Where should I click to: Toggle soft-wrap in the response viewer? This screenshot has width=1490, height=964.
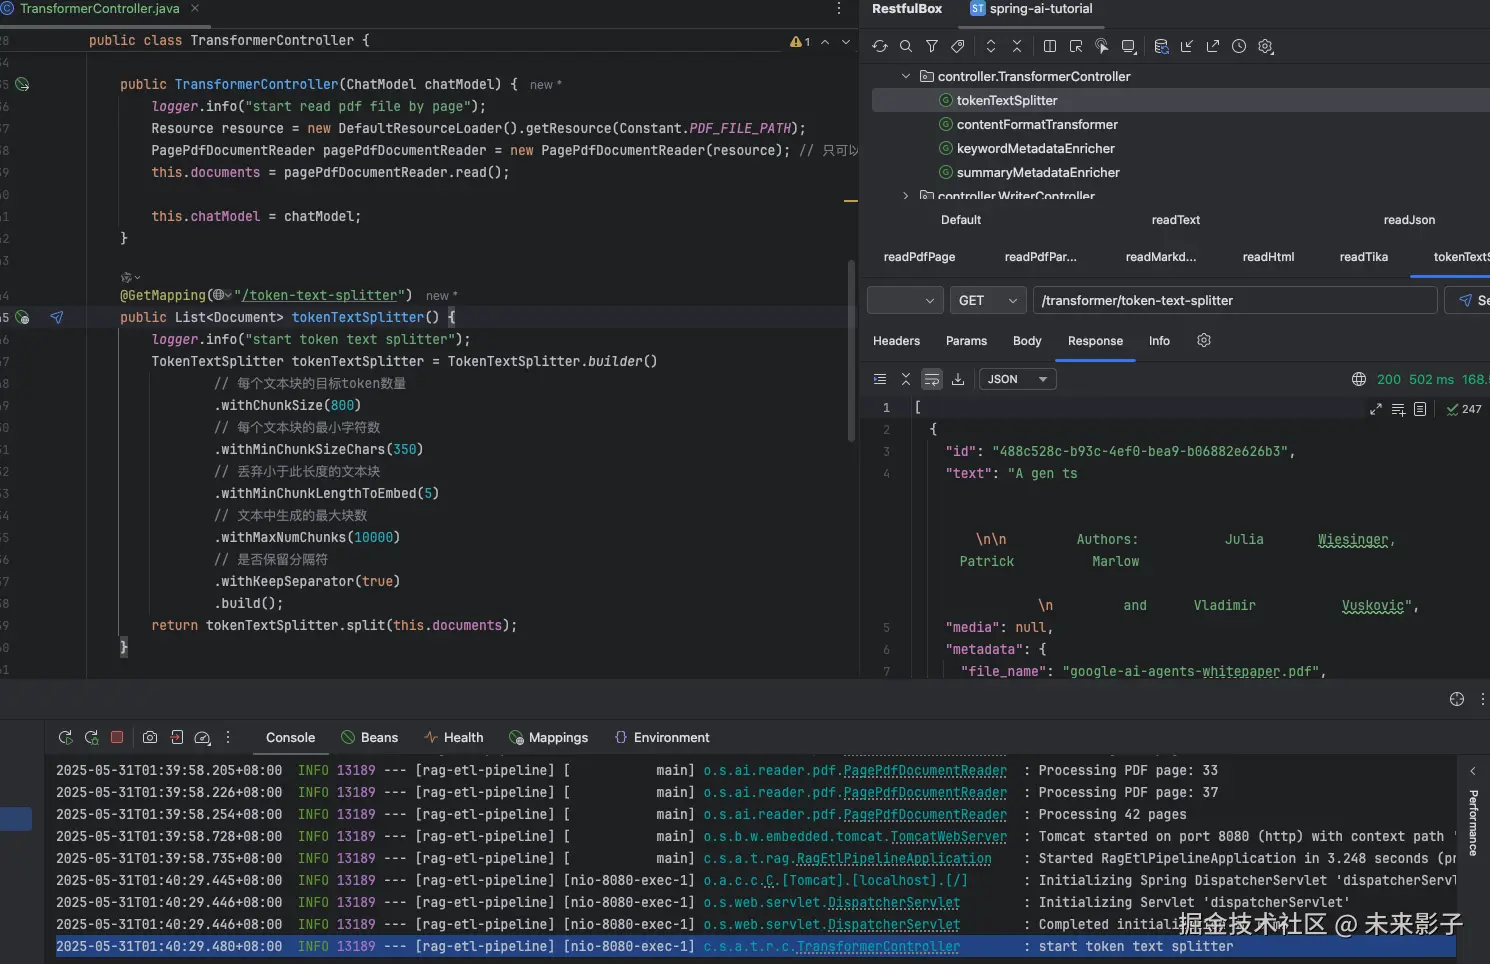(932, 379)
